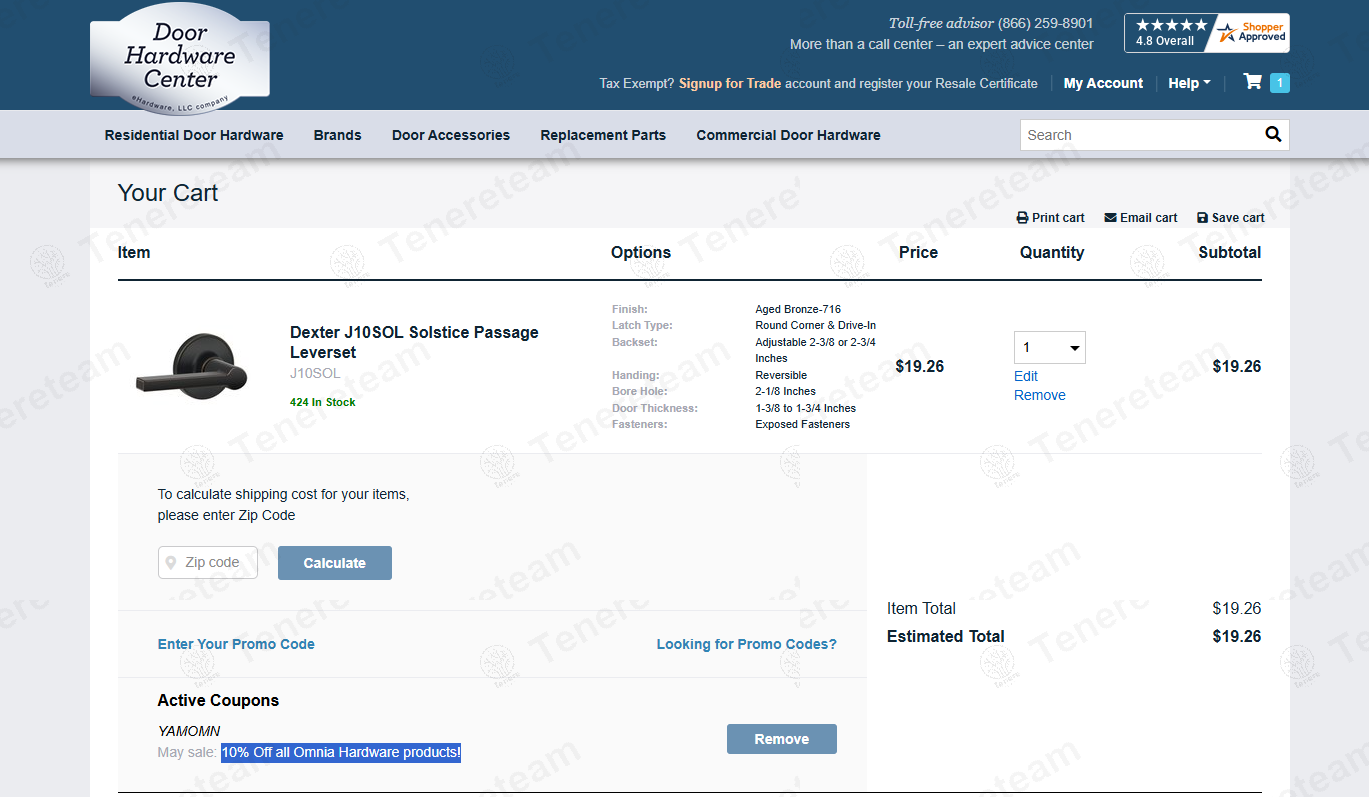The image size is (1369, 797).
Task: Open the Shopper Approved rating badge
Action: (1206, 33)
